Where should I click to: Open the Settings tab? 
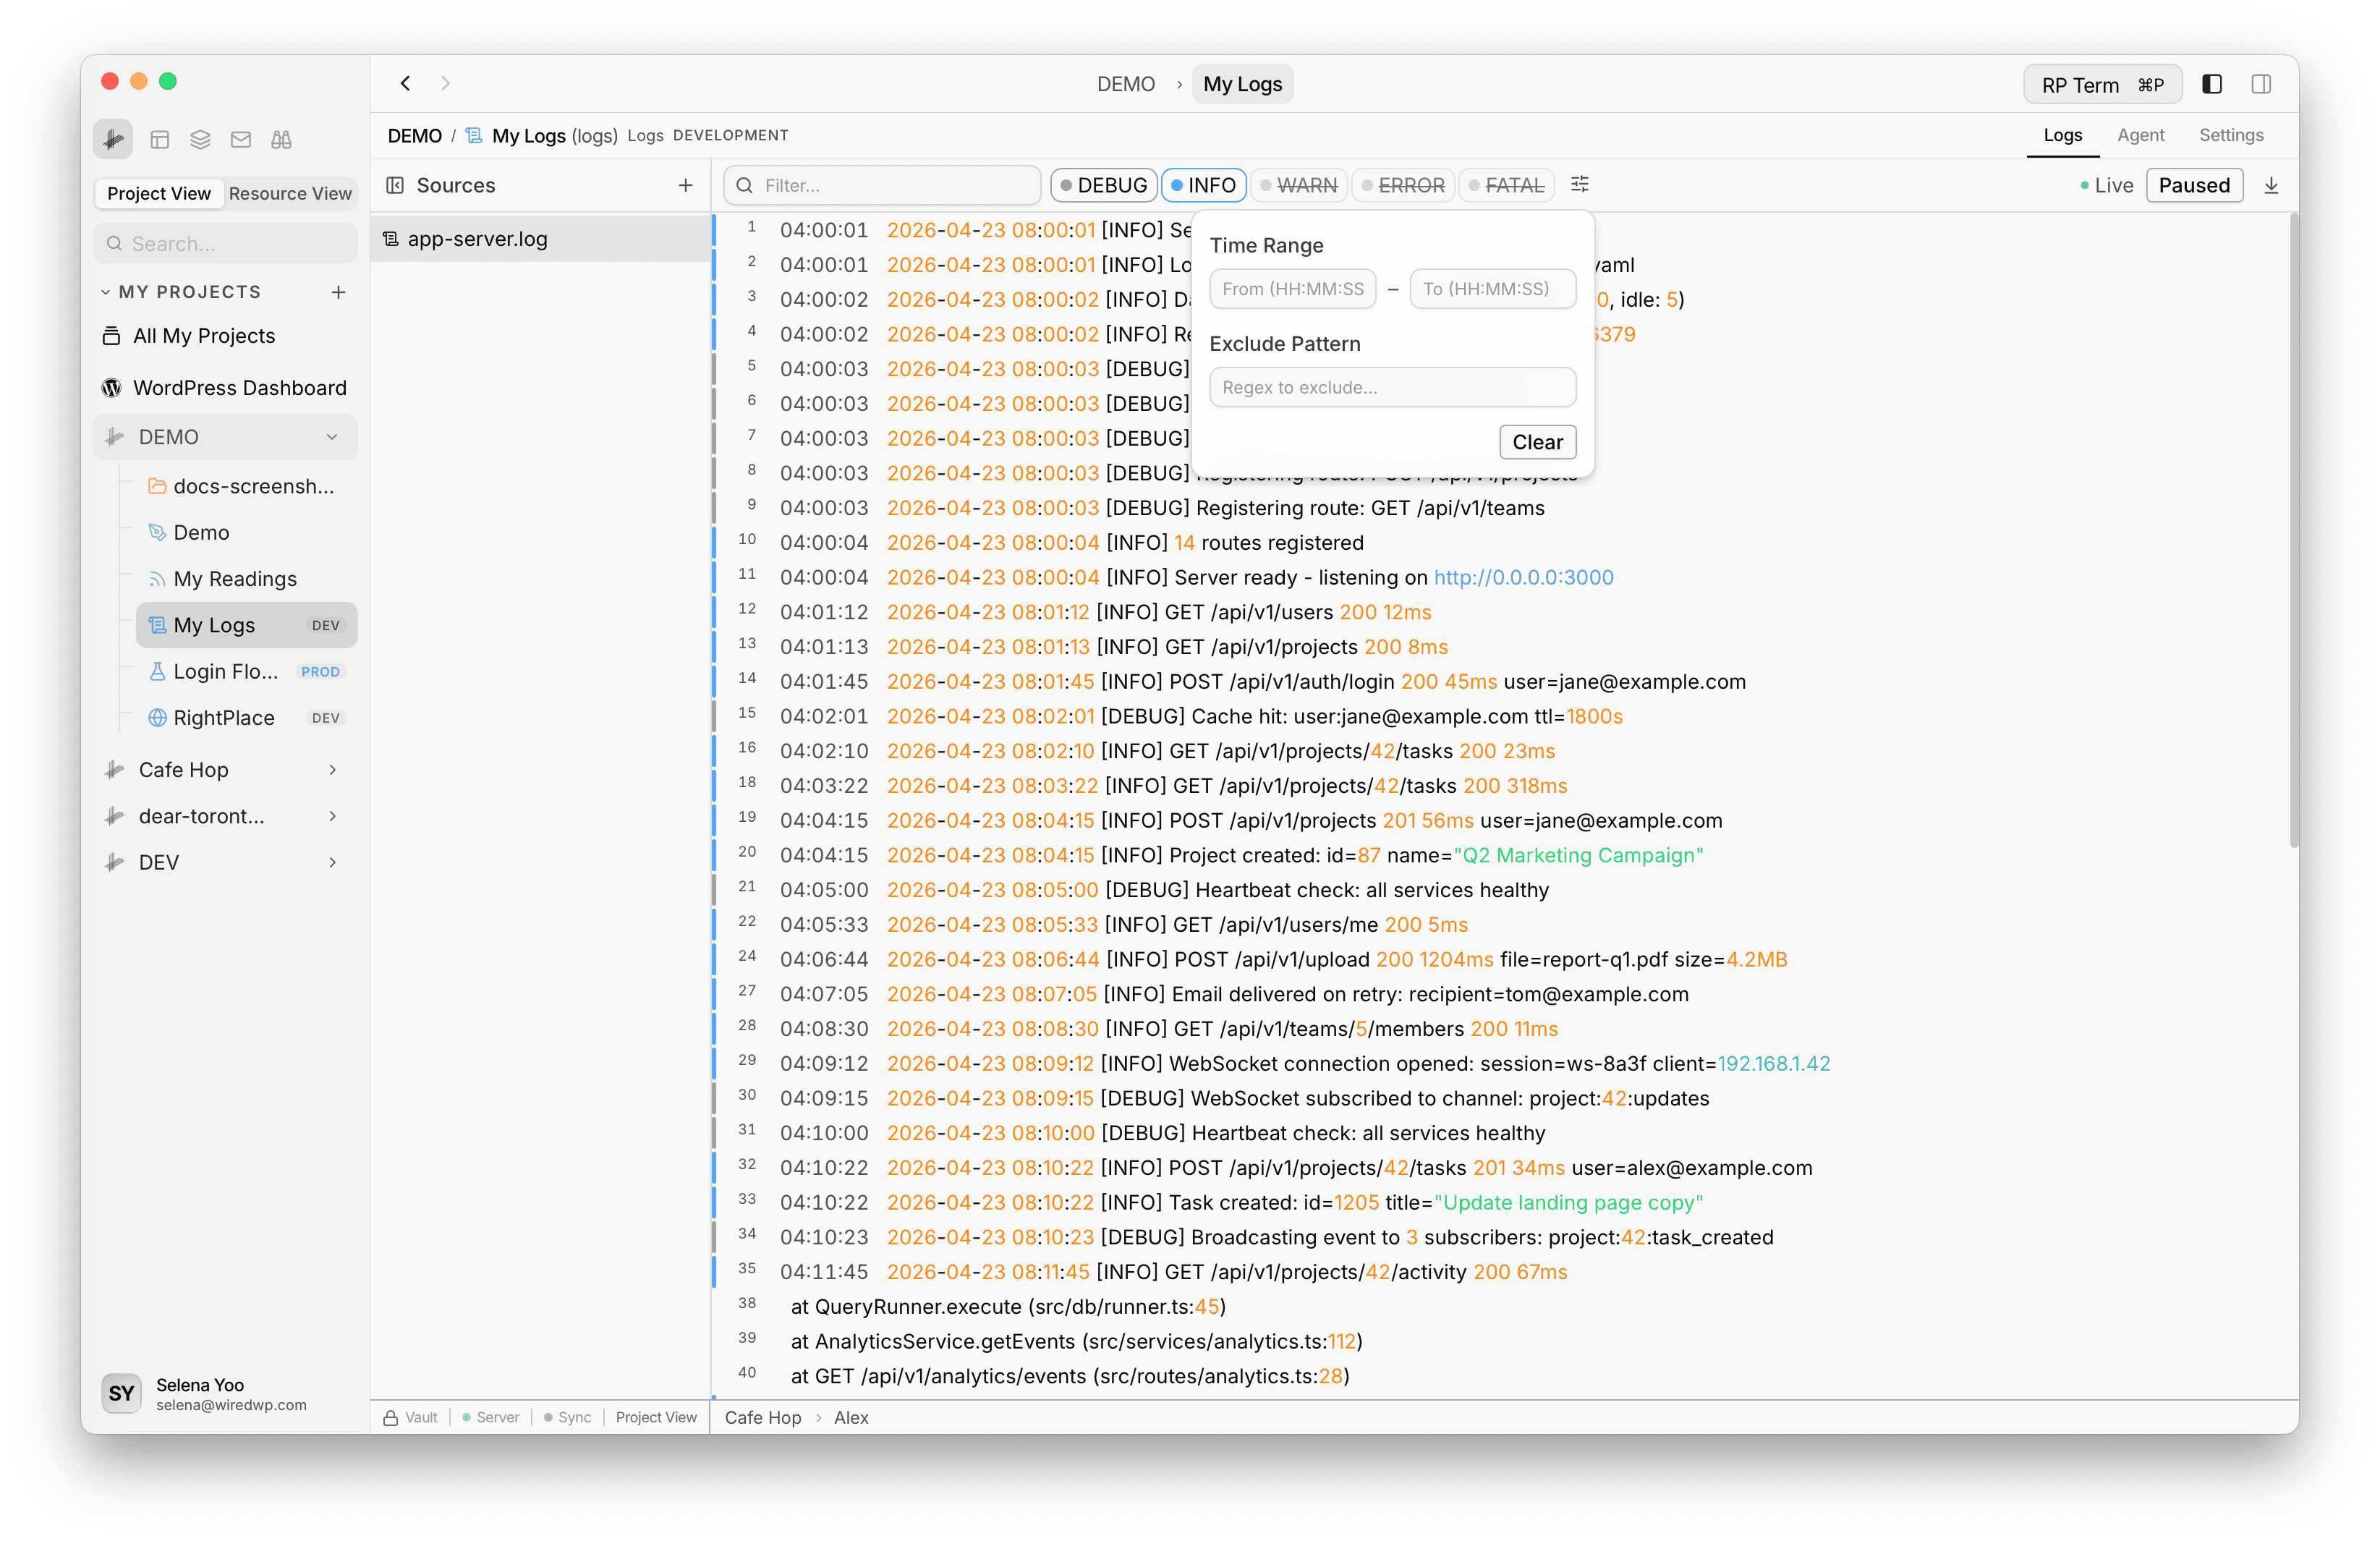2230,135
